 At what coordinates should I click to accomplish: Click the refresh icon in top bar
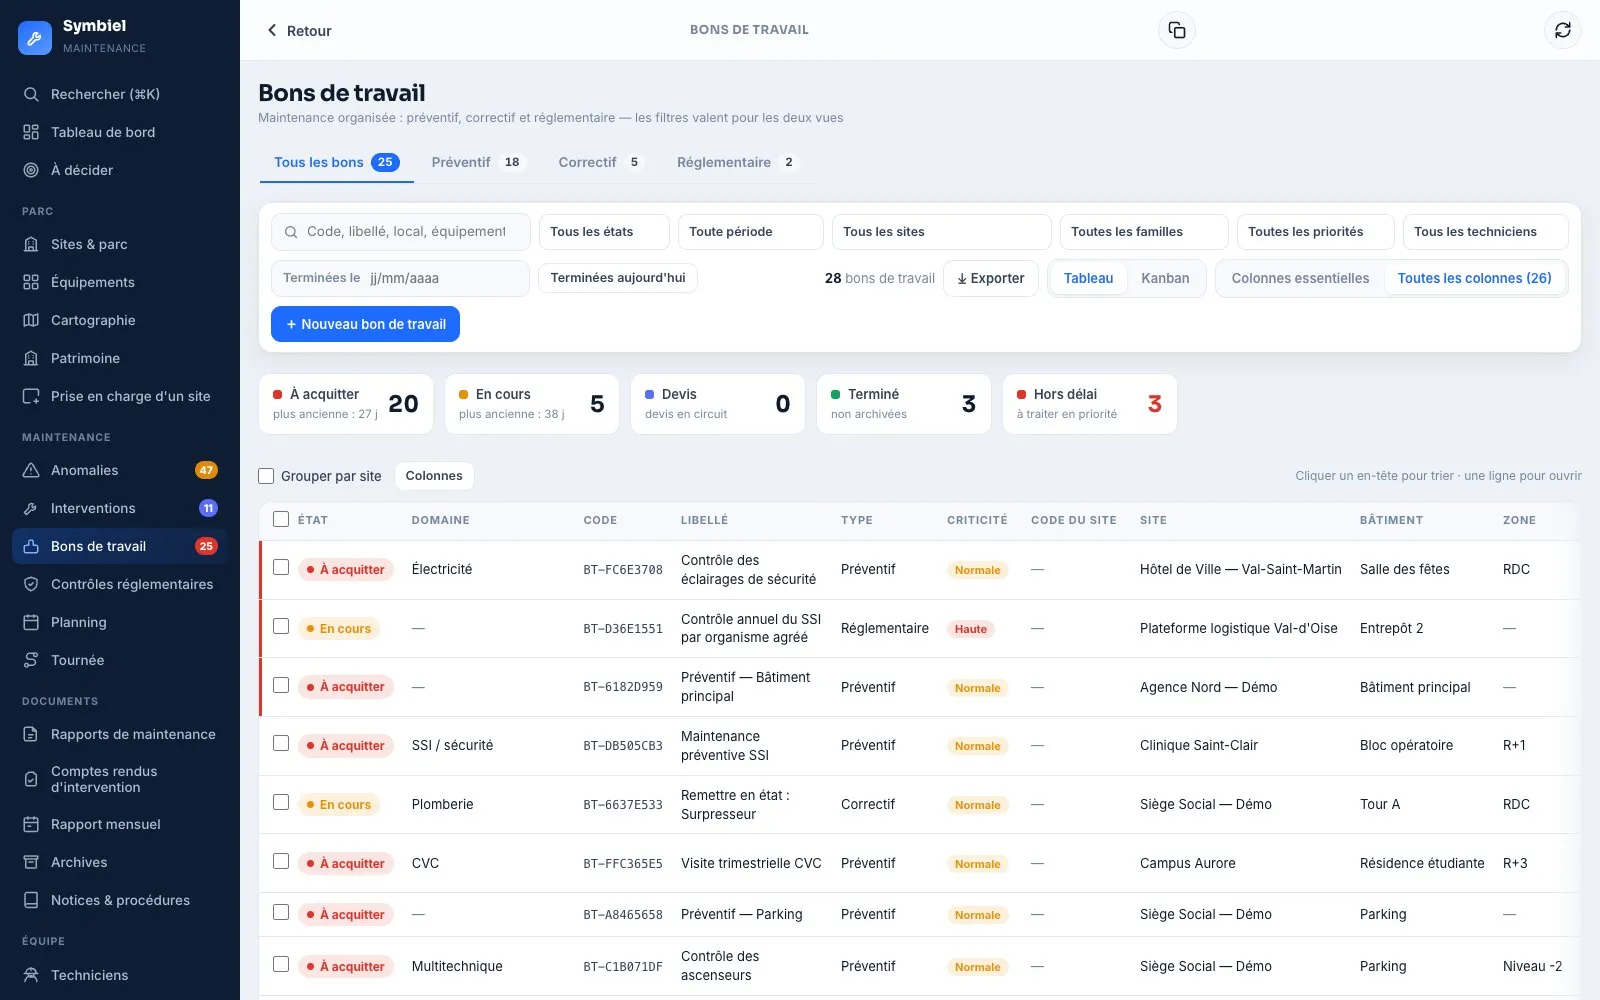1563,30
